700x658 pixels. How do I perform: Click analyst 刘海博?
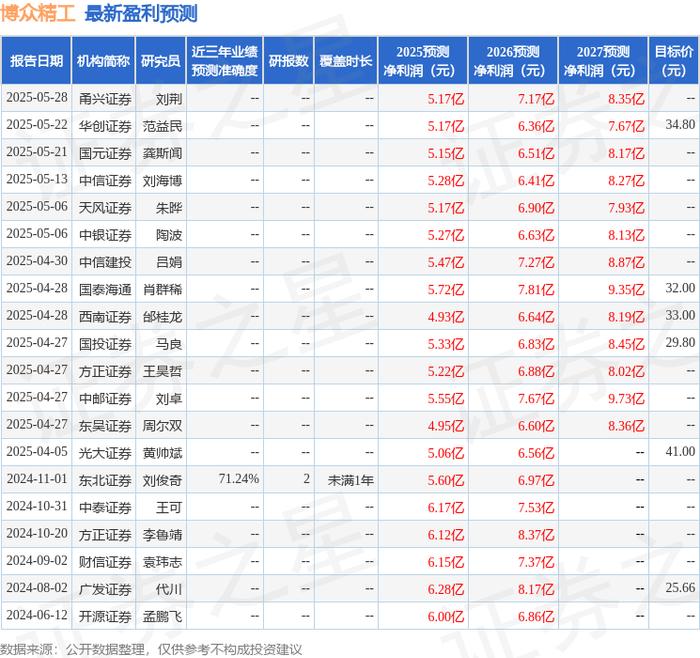click(162, 180)
